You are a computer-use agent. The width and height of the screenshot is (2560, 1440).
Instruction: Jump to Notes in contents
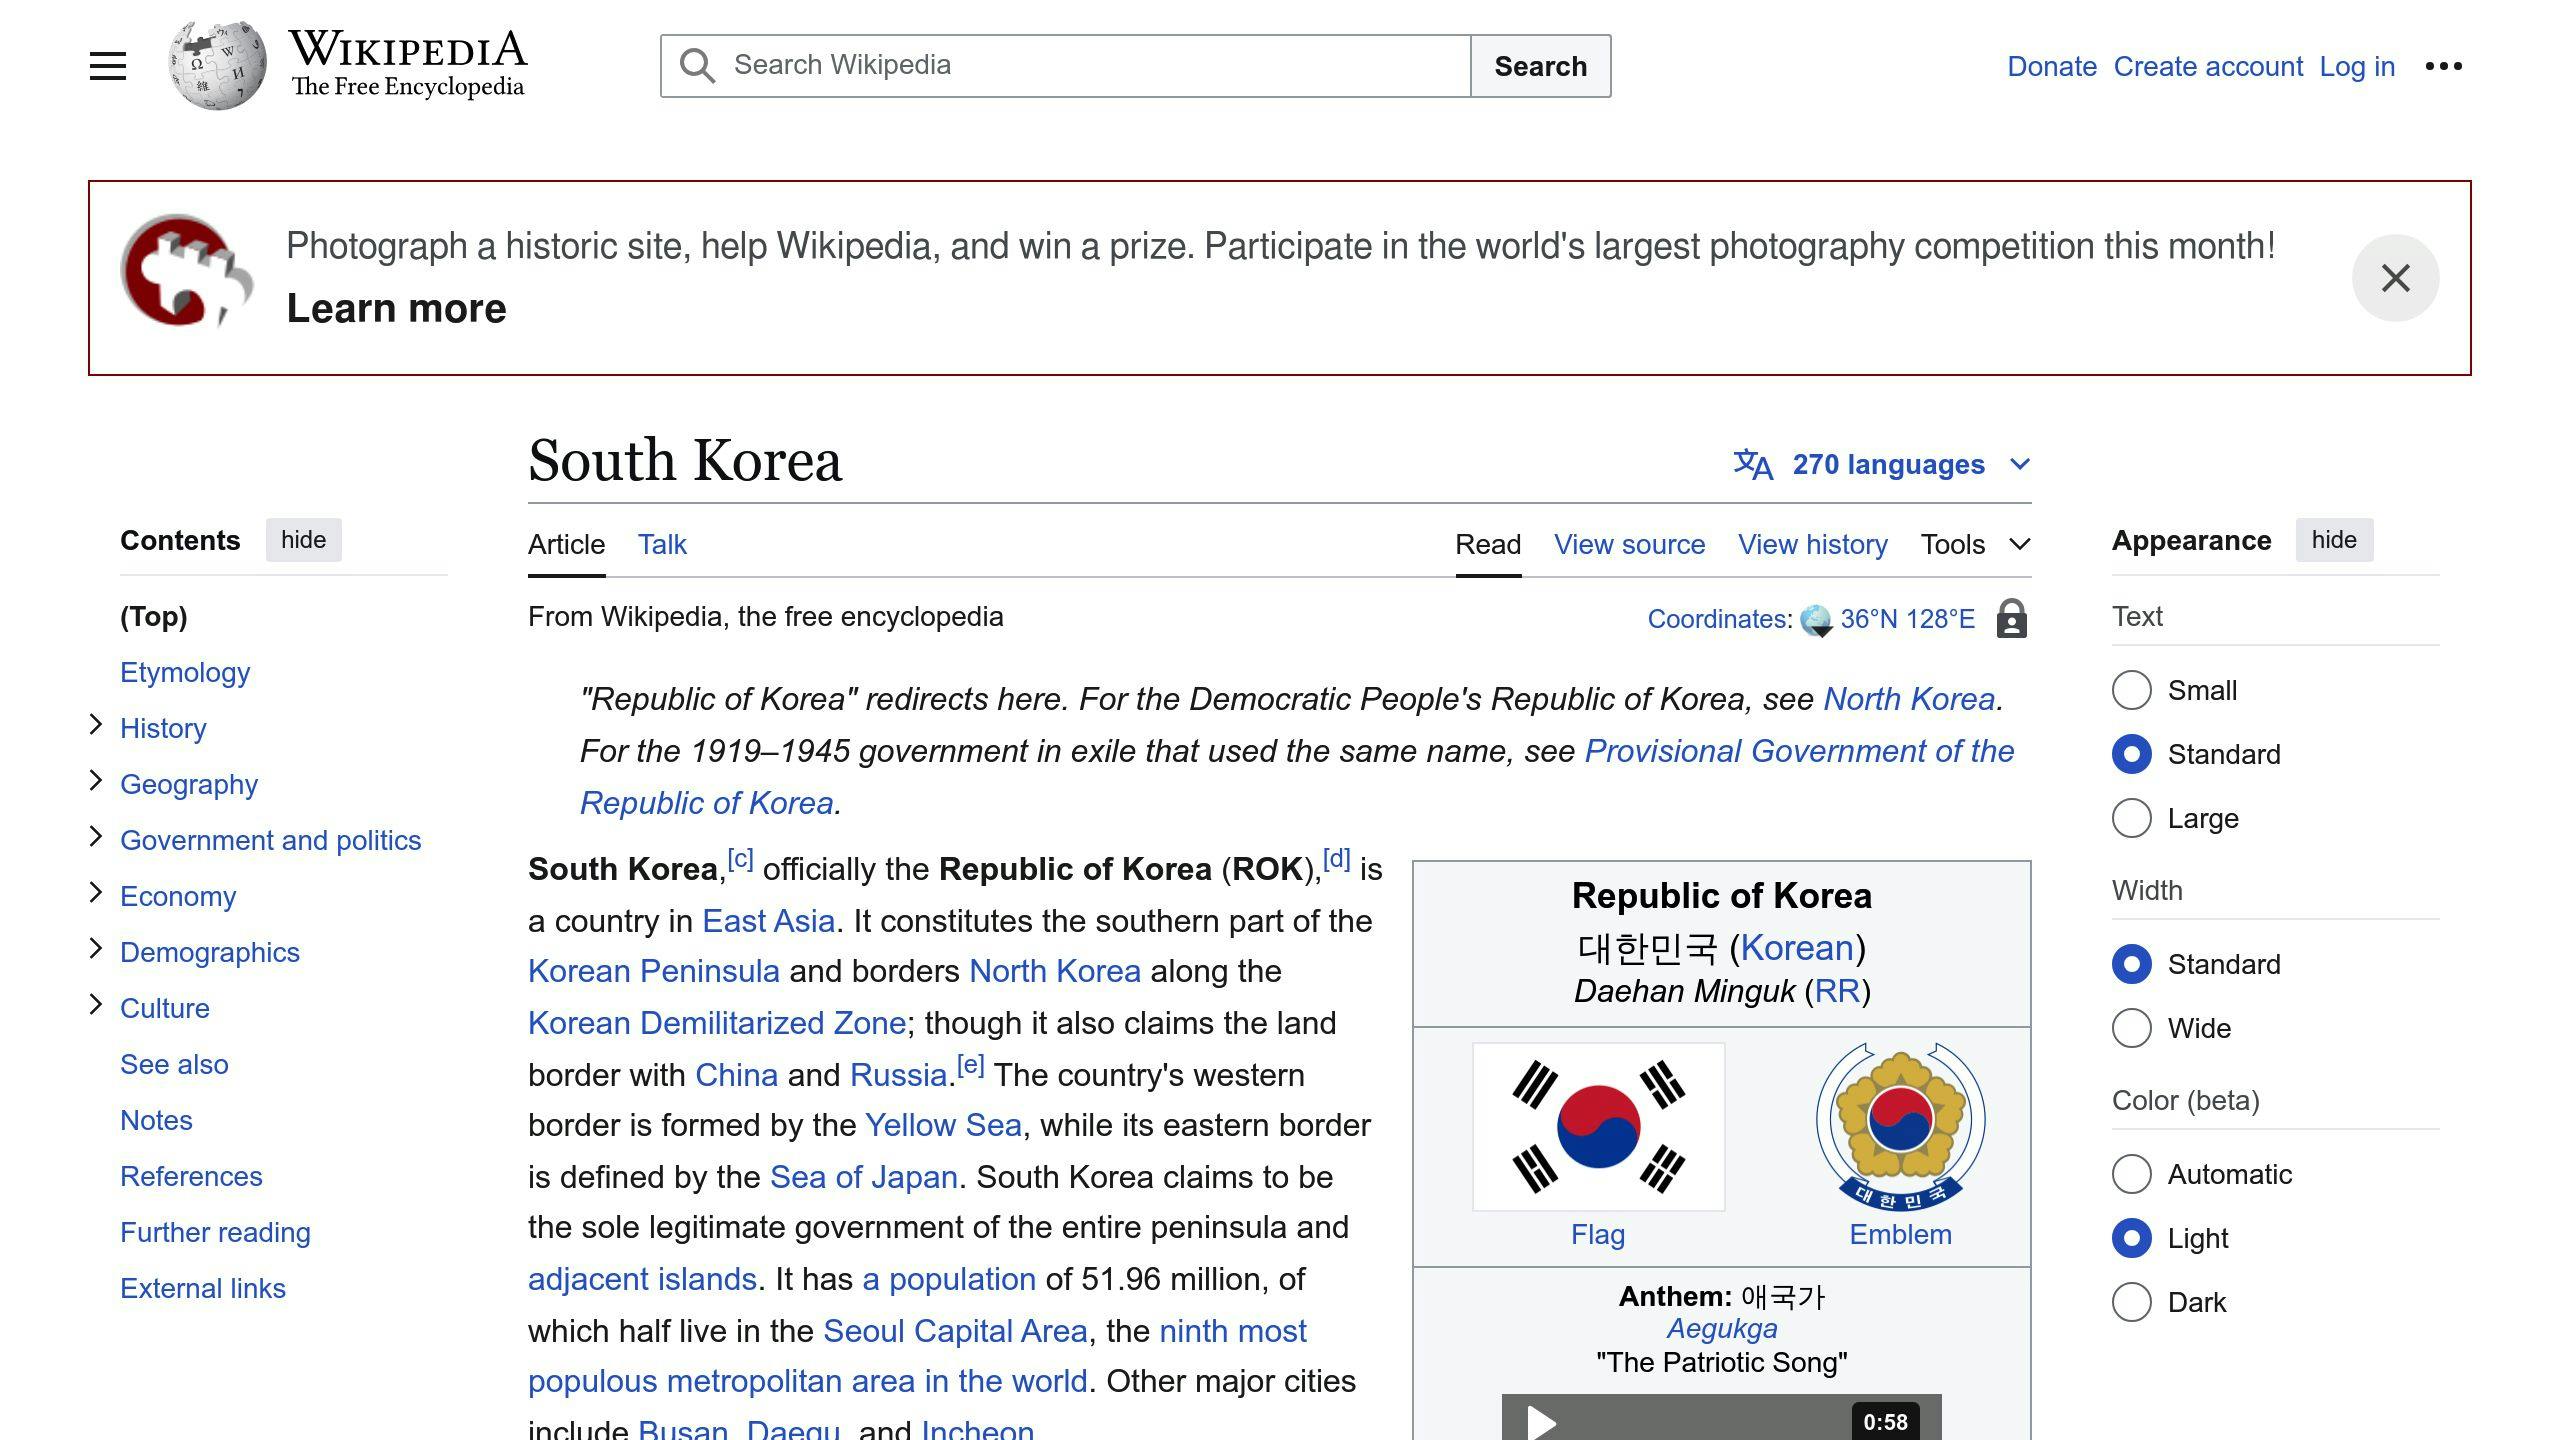point(156,1120)
